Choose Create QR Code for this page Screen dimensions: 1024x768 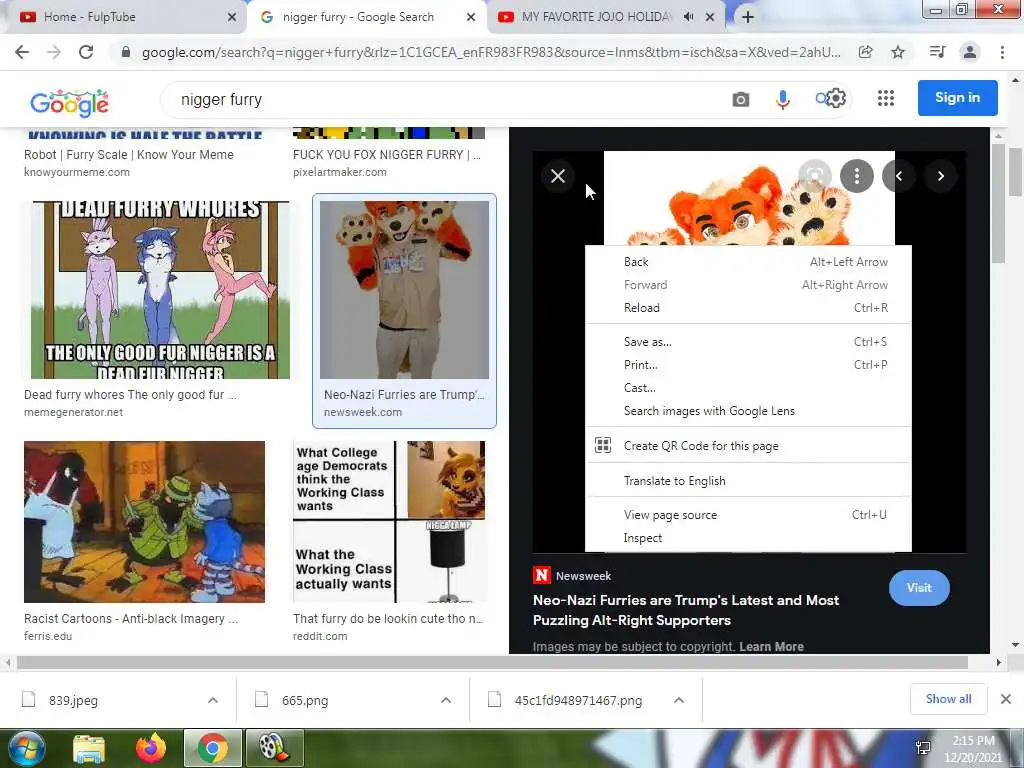pos(748,445)
